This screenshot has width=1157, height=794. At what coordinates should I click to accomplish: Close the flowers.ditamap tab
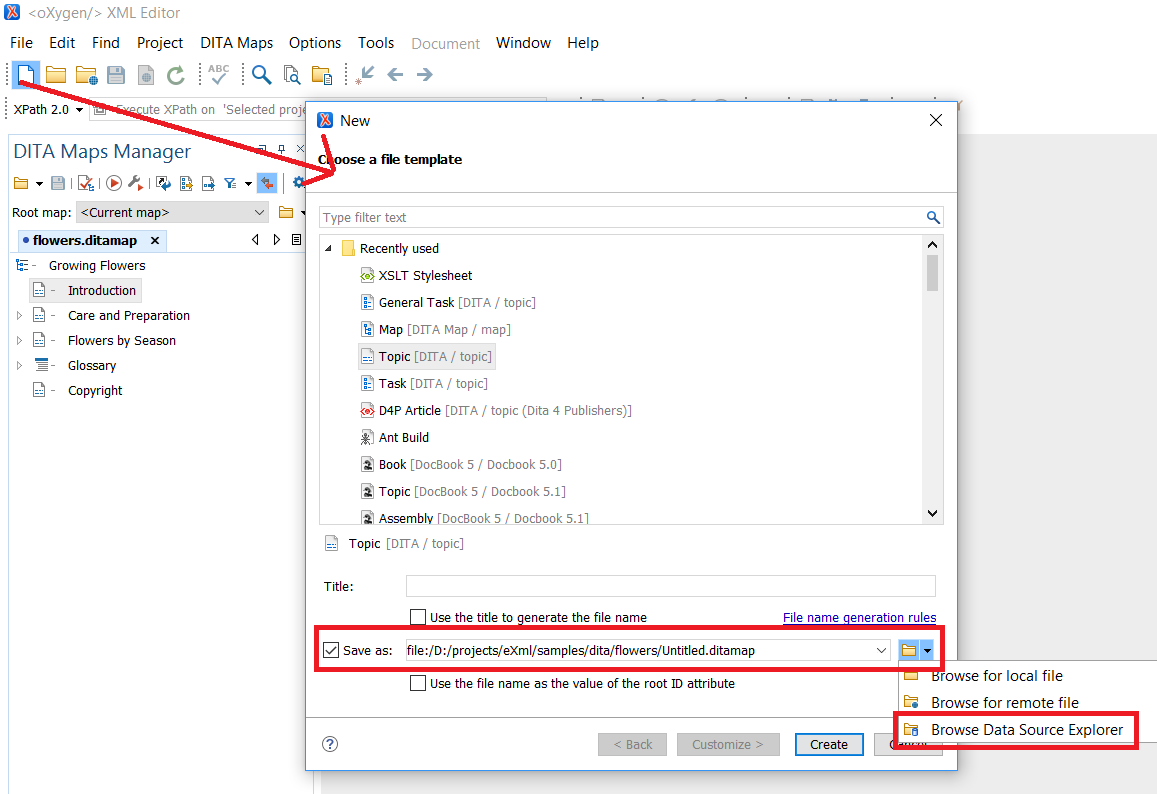[155, 241]
